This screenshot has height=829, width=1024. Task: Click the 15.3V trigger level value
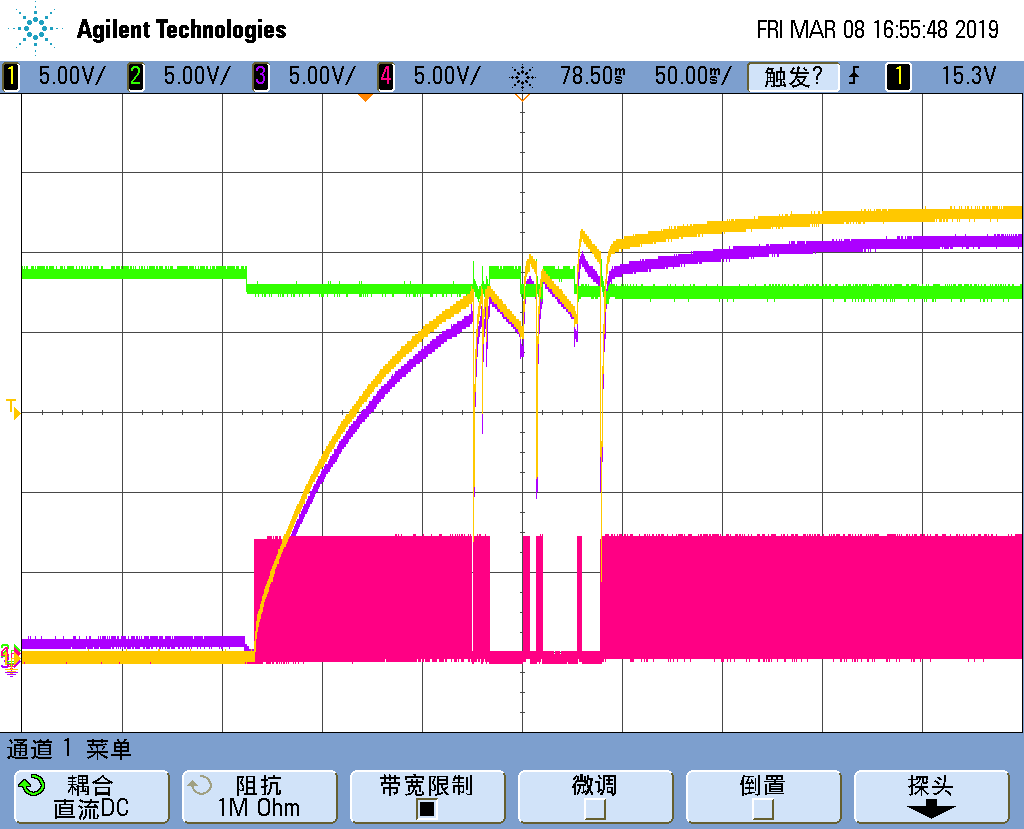[968, 76]
